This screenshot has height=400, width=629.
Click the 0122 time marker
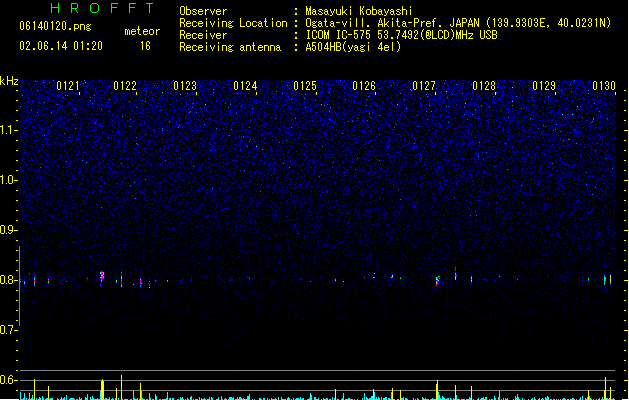pos(125,86)
